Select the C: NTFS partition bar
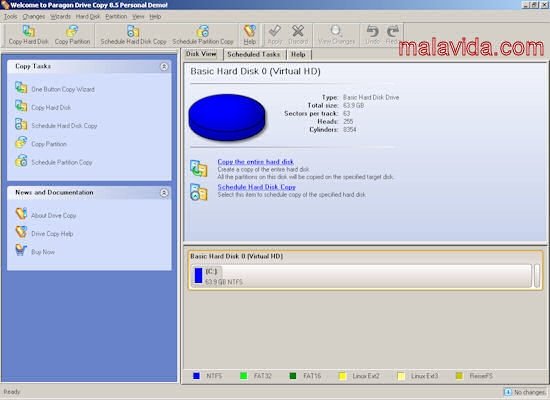The image size is (550, 400). coord(361,276)
